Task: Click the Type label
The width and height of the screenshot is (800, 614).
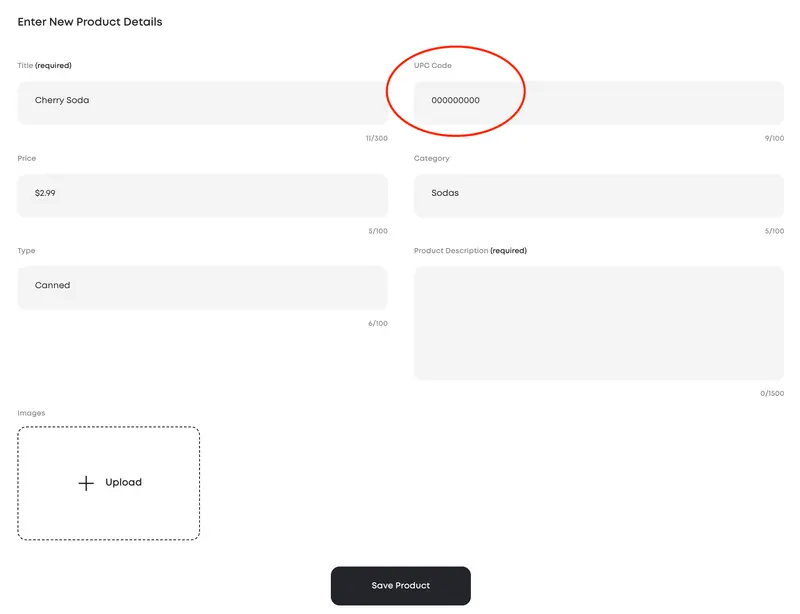Action: (26, 251)
